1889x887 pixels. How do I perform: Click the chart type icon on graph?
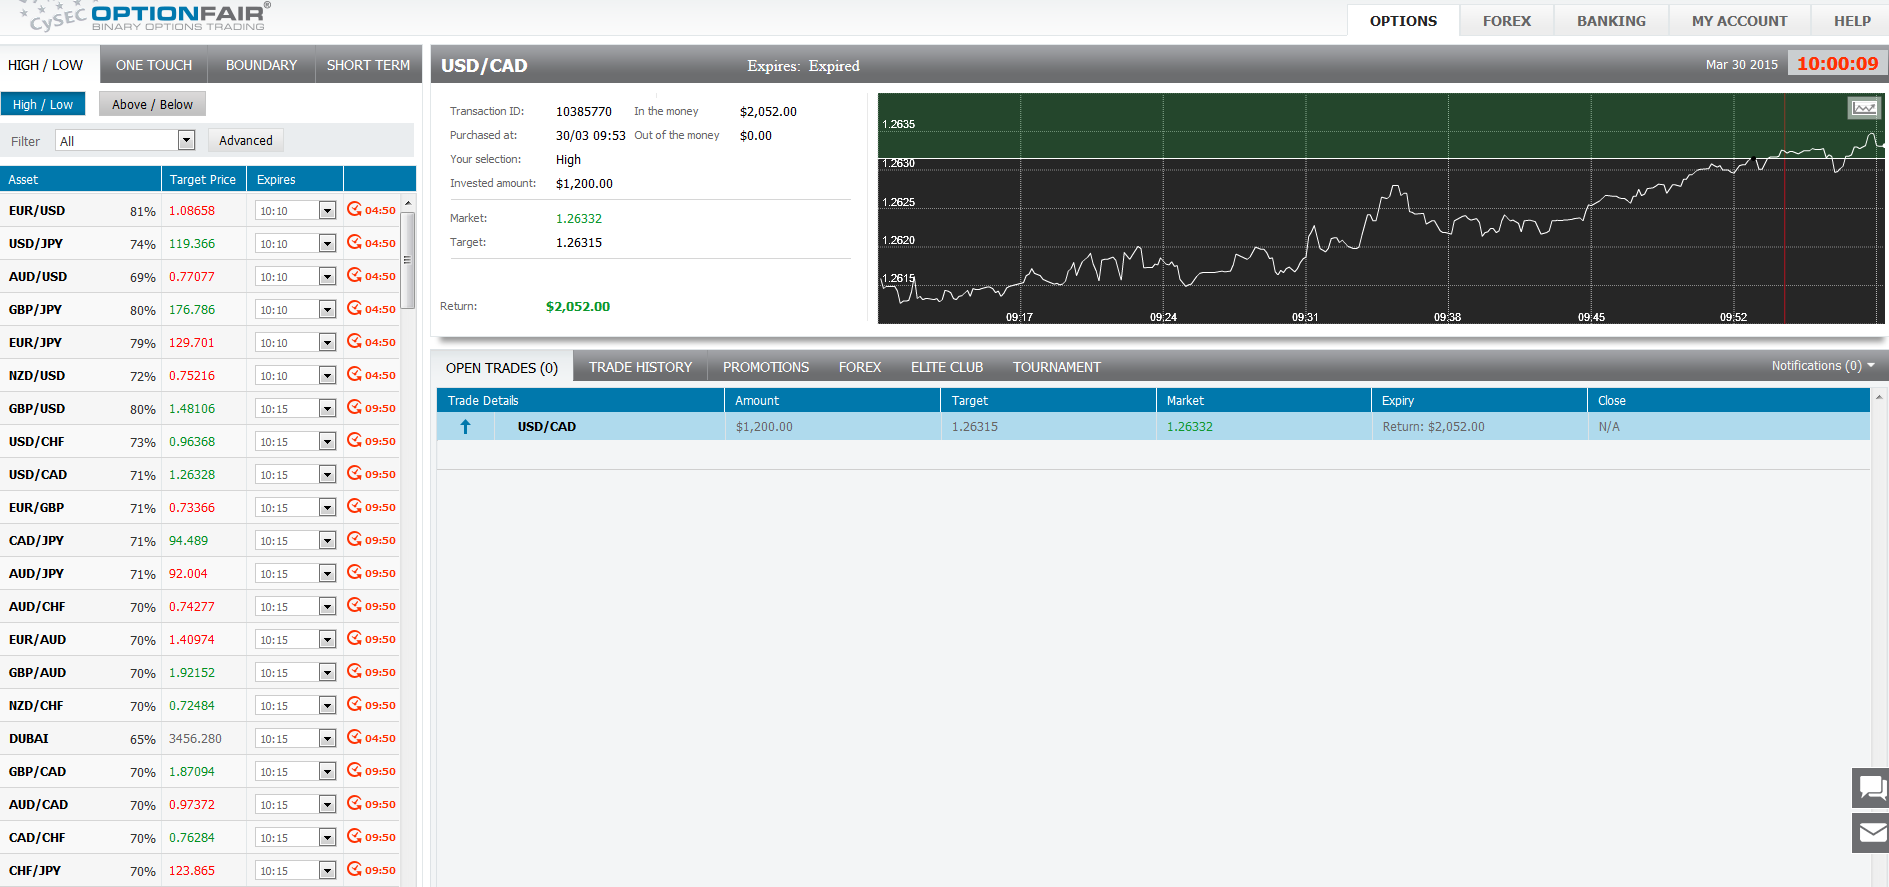coord(1863,108)
